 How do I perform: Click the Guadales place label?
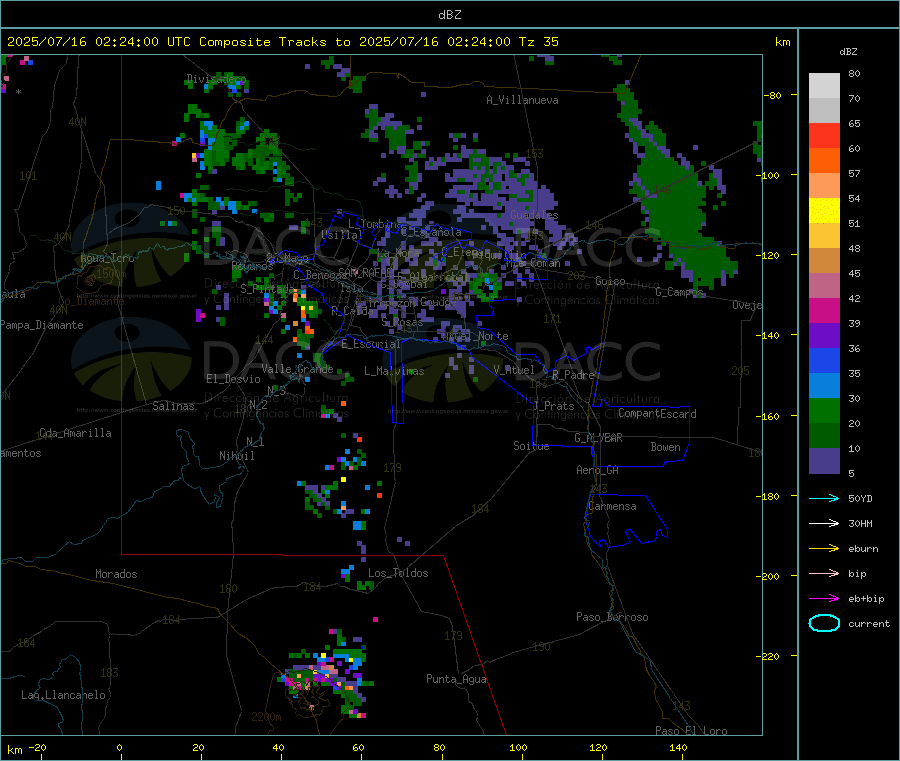coord(534,215)
